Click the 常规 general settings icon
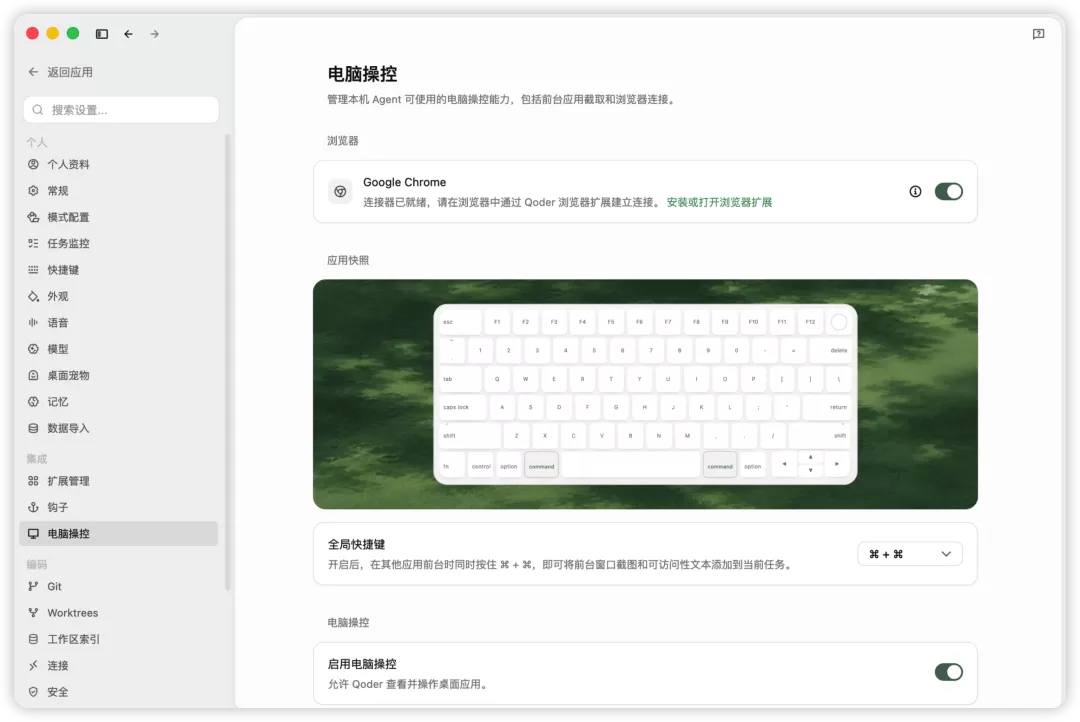The image size is (1080, 722). (33, 190)
